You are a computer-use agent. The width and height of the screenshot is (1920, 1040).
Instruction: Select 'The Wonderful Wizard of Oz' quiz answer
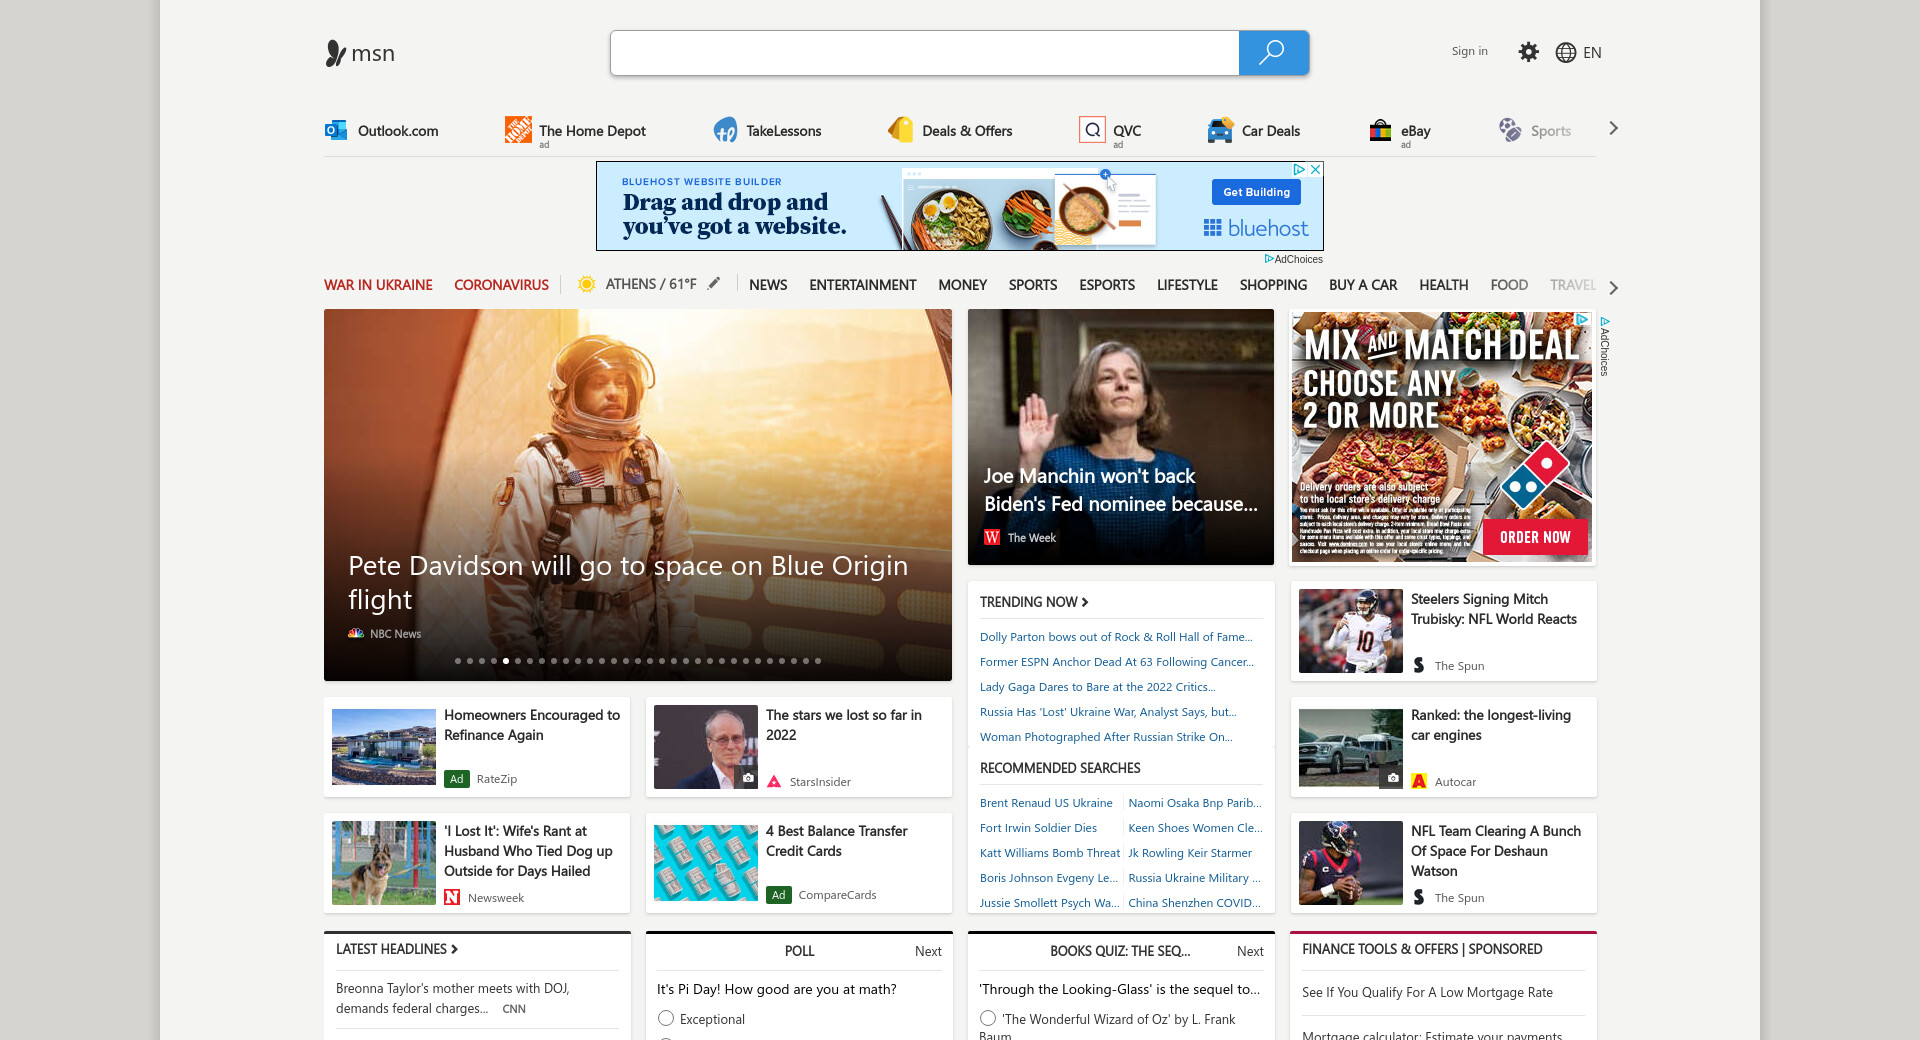click(x=988, y=1018)
